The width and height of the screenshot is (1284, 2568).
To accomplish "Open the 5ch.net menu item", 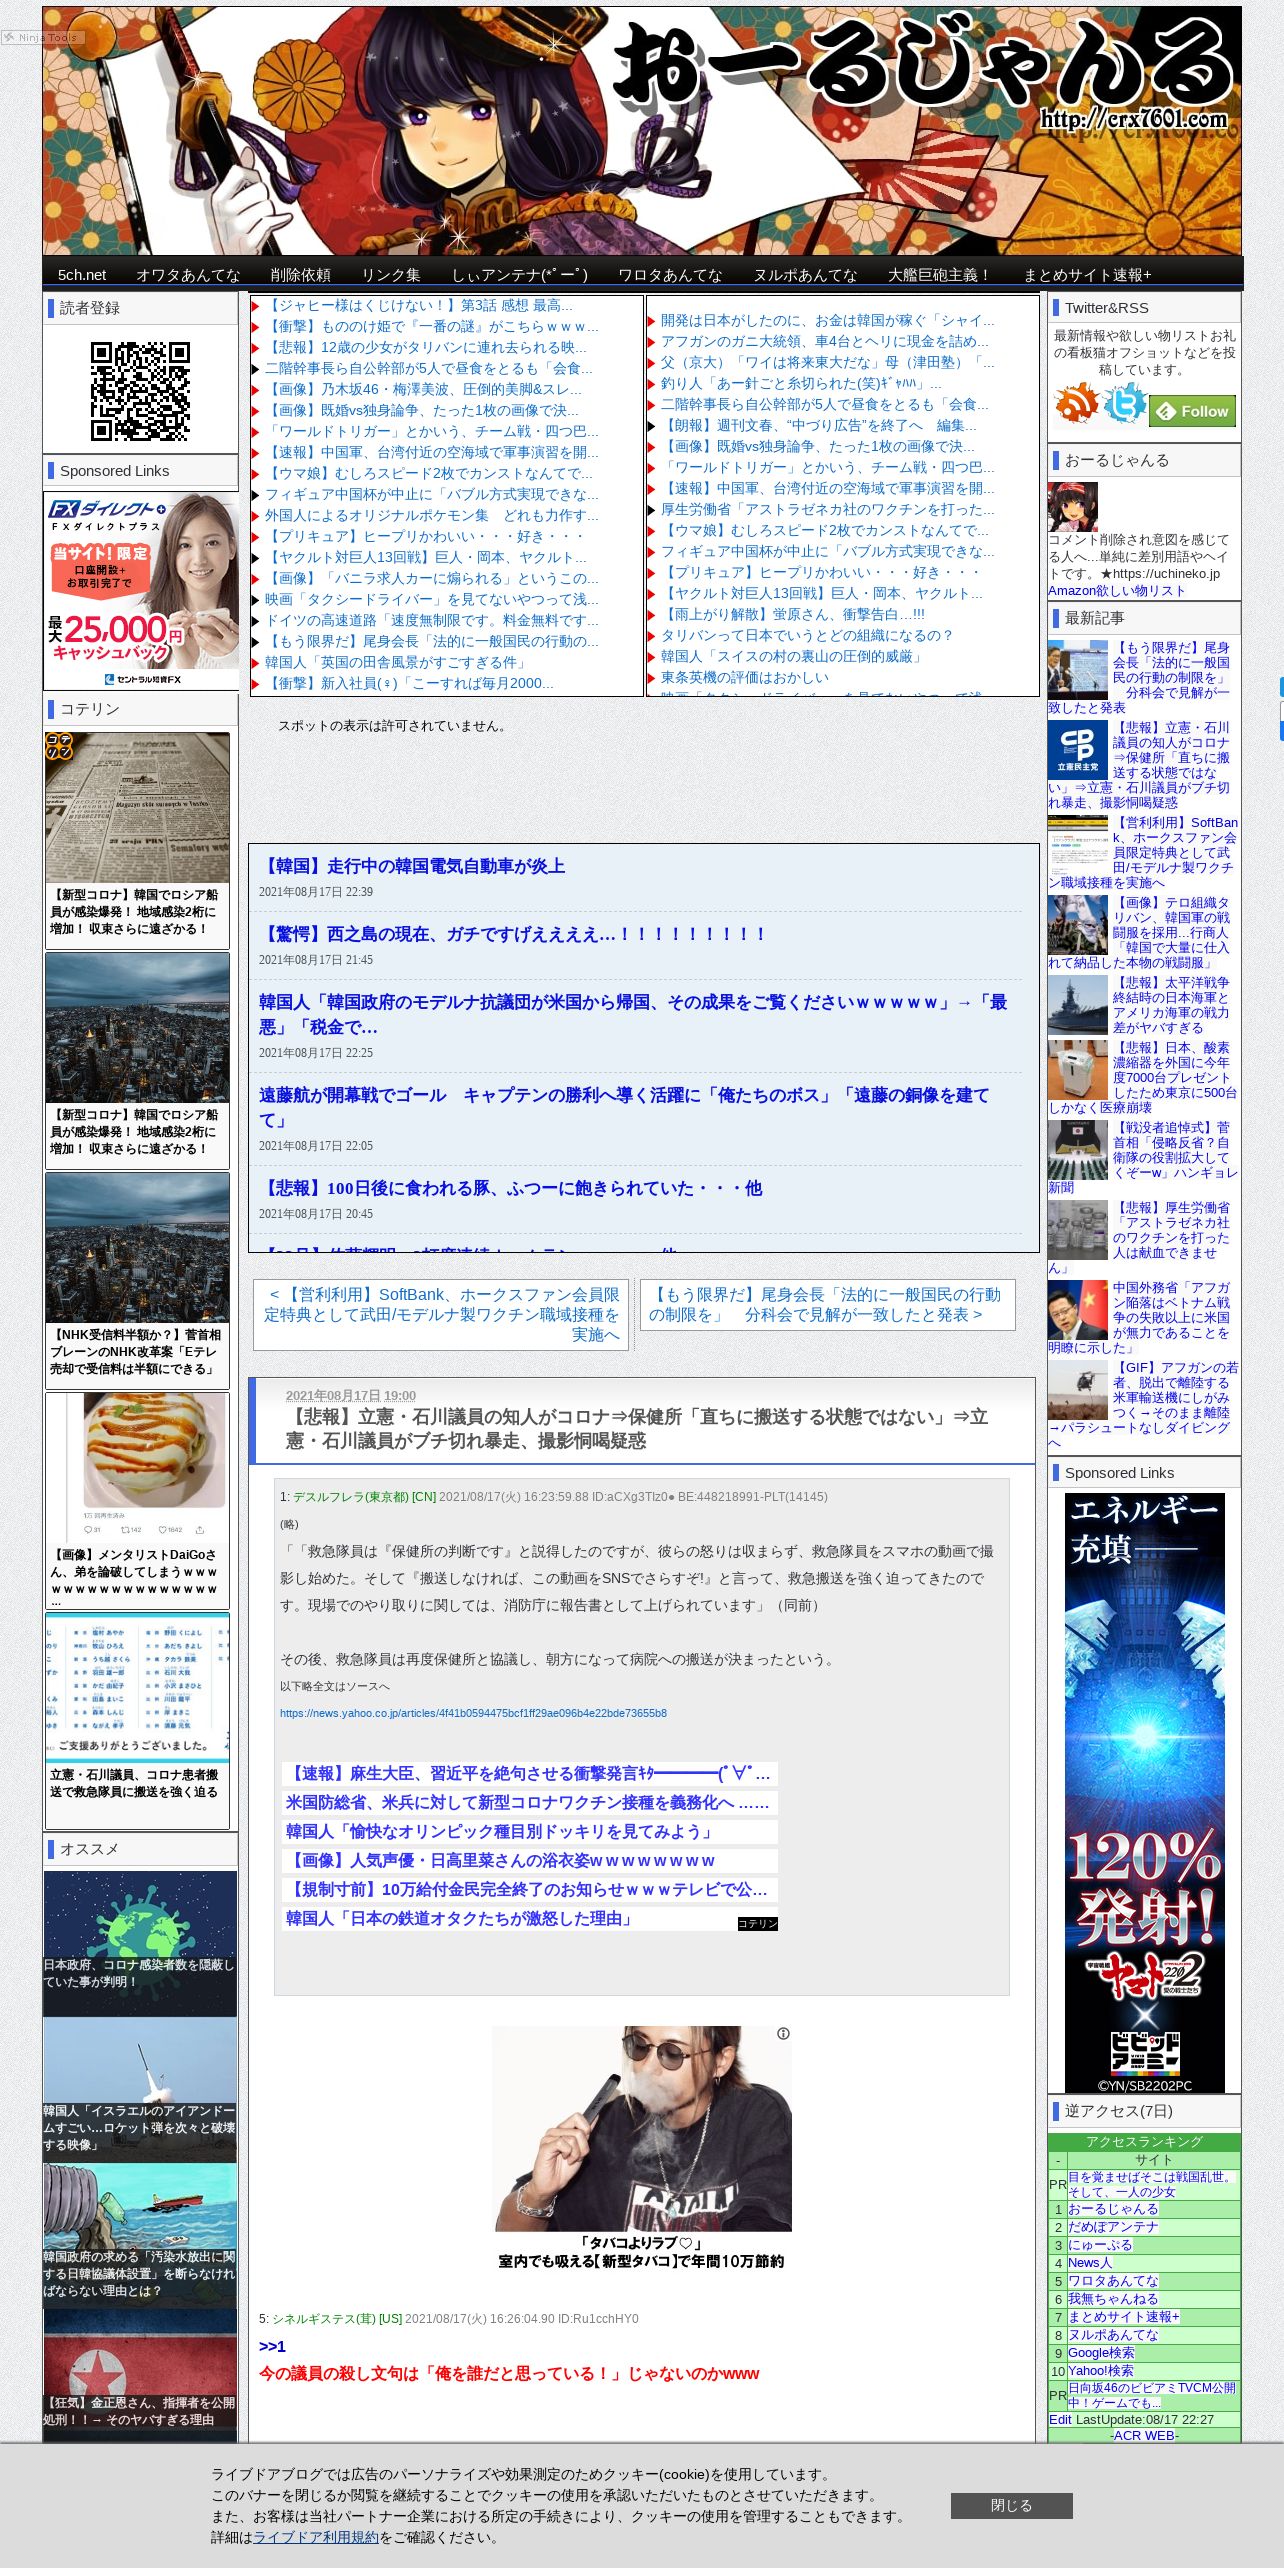I will pos(81,275).
